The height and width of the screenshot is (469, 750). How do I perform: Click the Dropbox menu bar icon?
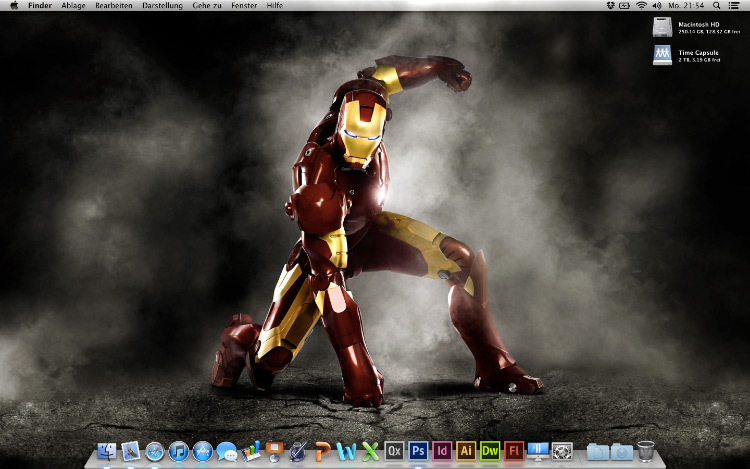(610, 5)
